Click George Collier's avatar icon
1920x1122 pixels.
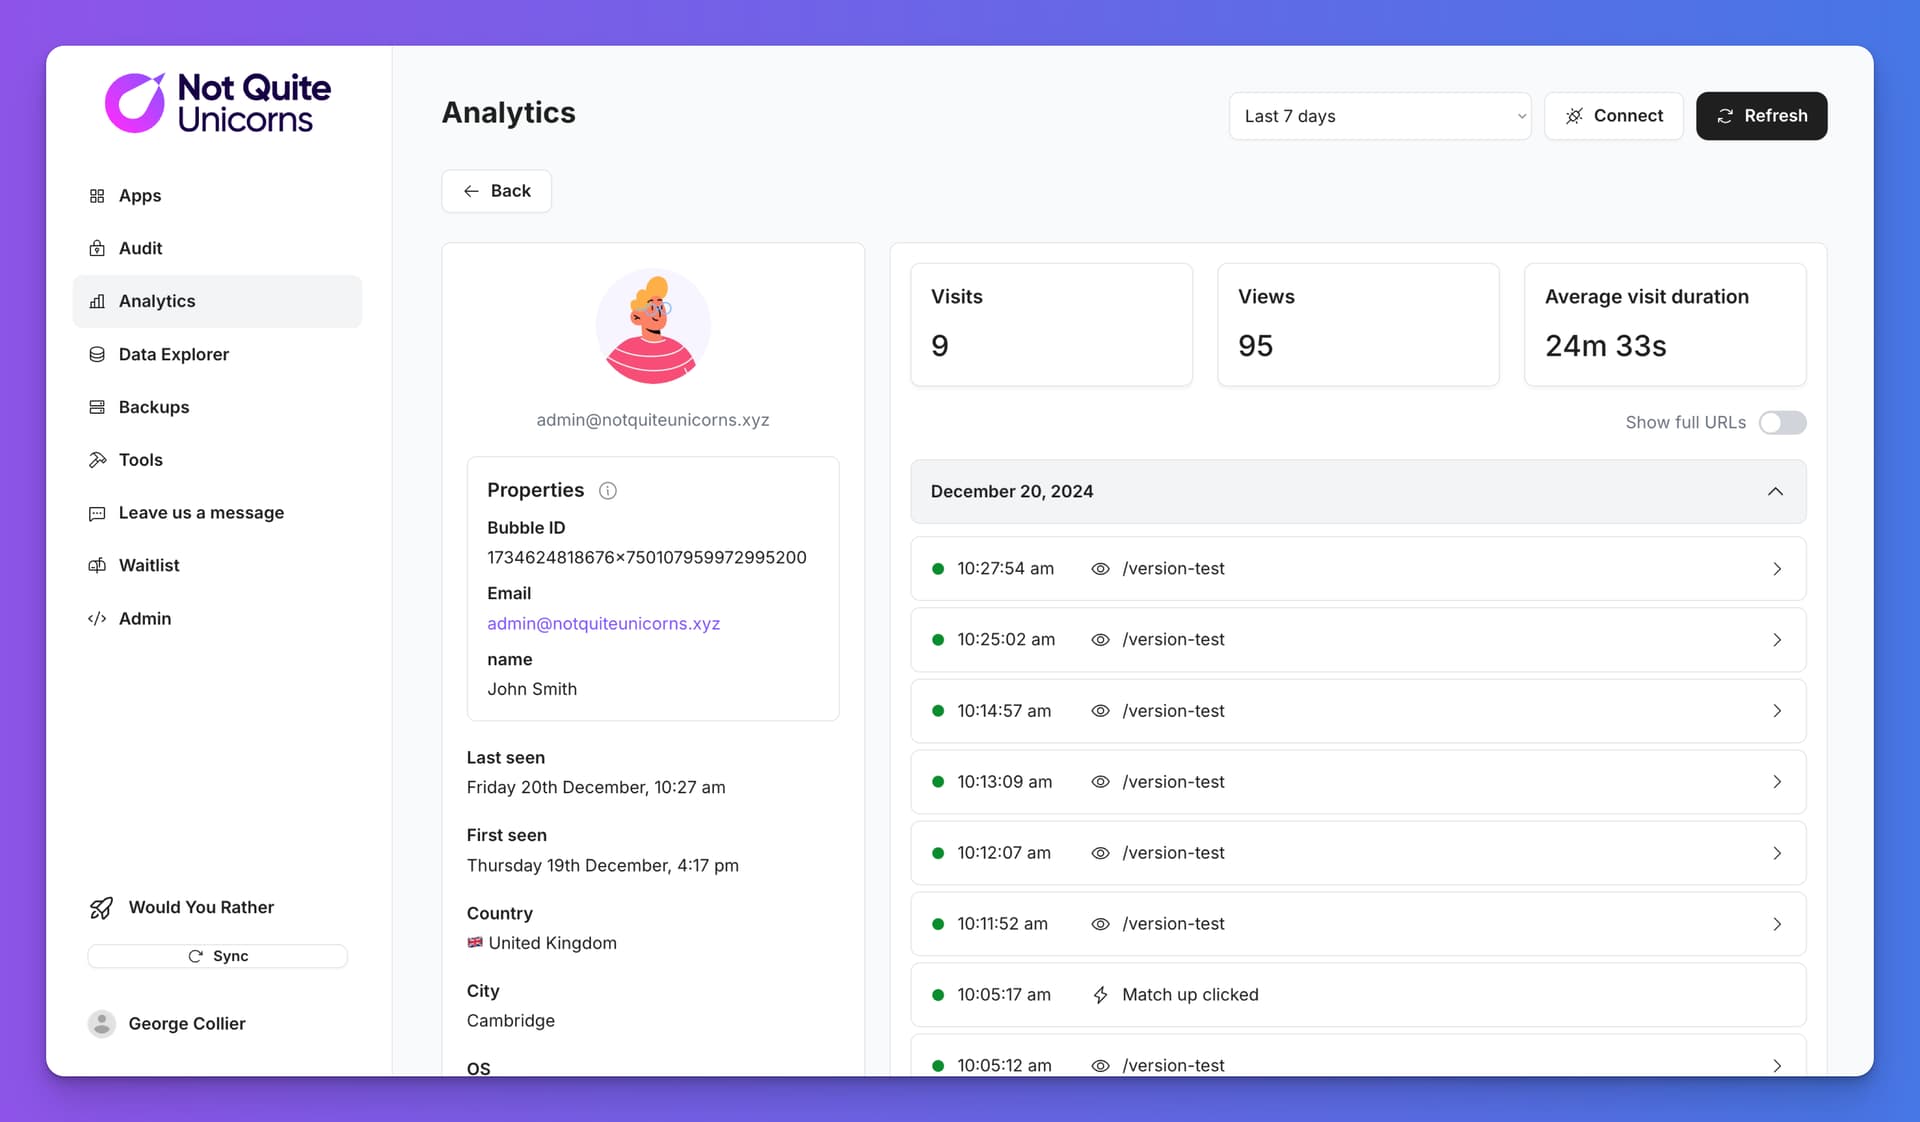[102, 1023]
